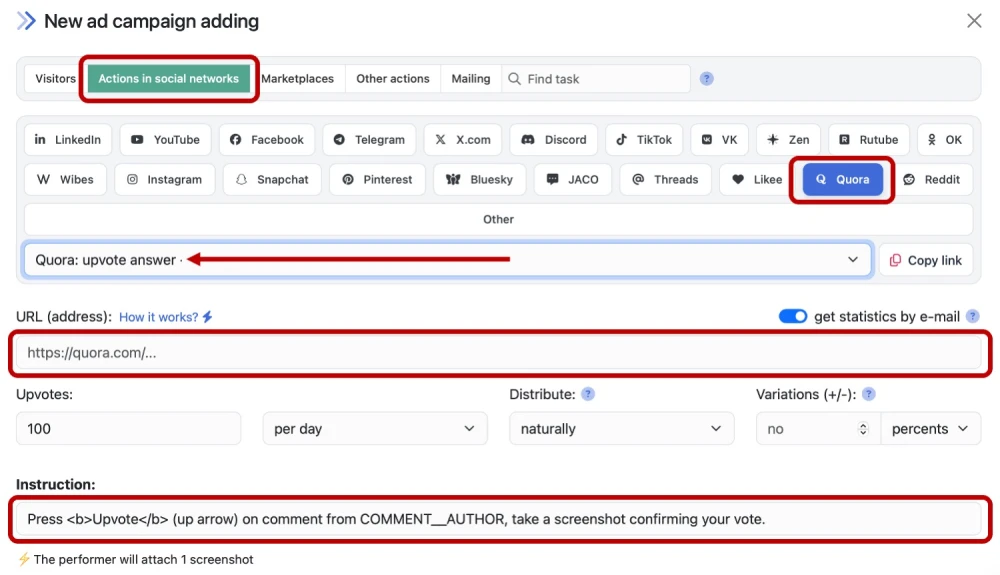Pick the Likee network button
The width and height of the screenshot is (1000, 575).
pyautogui.click(x=756, y=180)
